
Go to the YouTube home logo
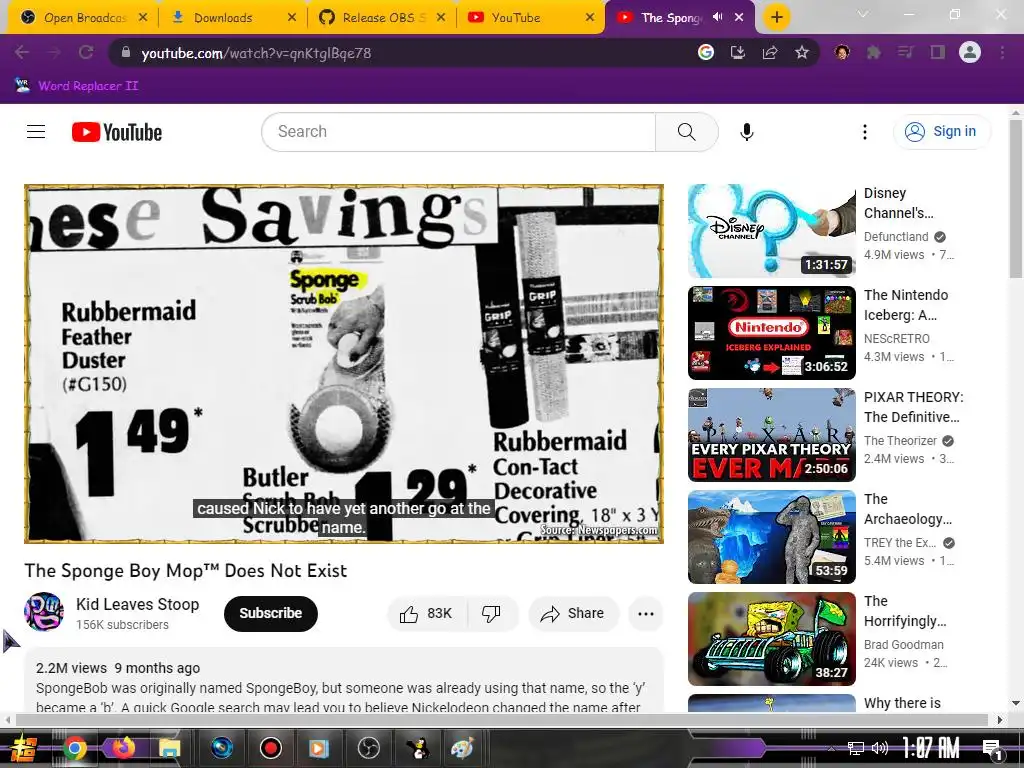tap(117, 132)
